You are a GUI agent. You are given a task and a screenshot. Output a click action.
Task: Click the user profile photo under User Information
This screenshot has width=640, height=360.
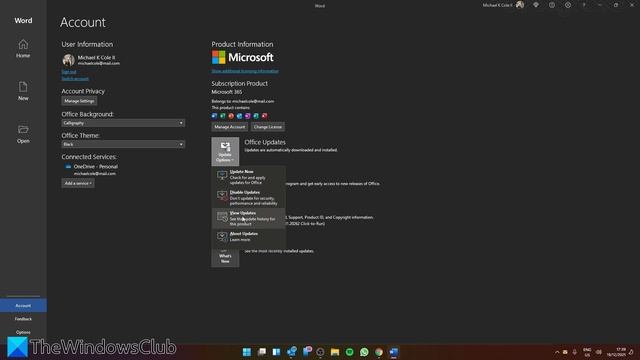68,60
